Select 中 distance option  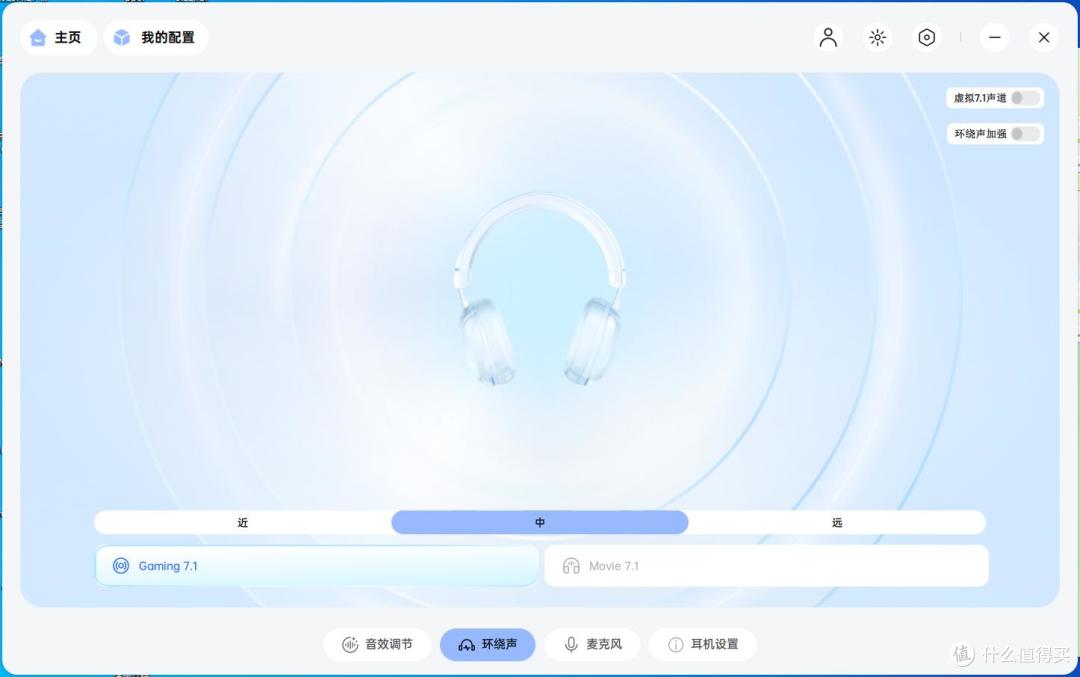click(540, 522)
